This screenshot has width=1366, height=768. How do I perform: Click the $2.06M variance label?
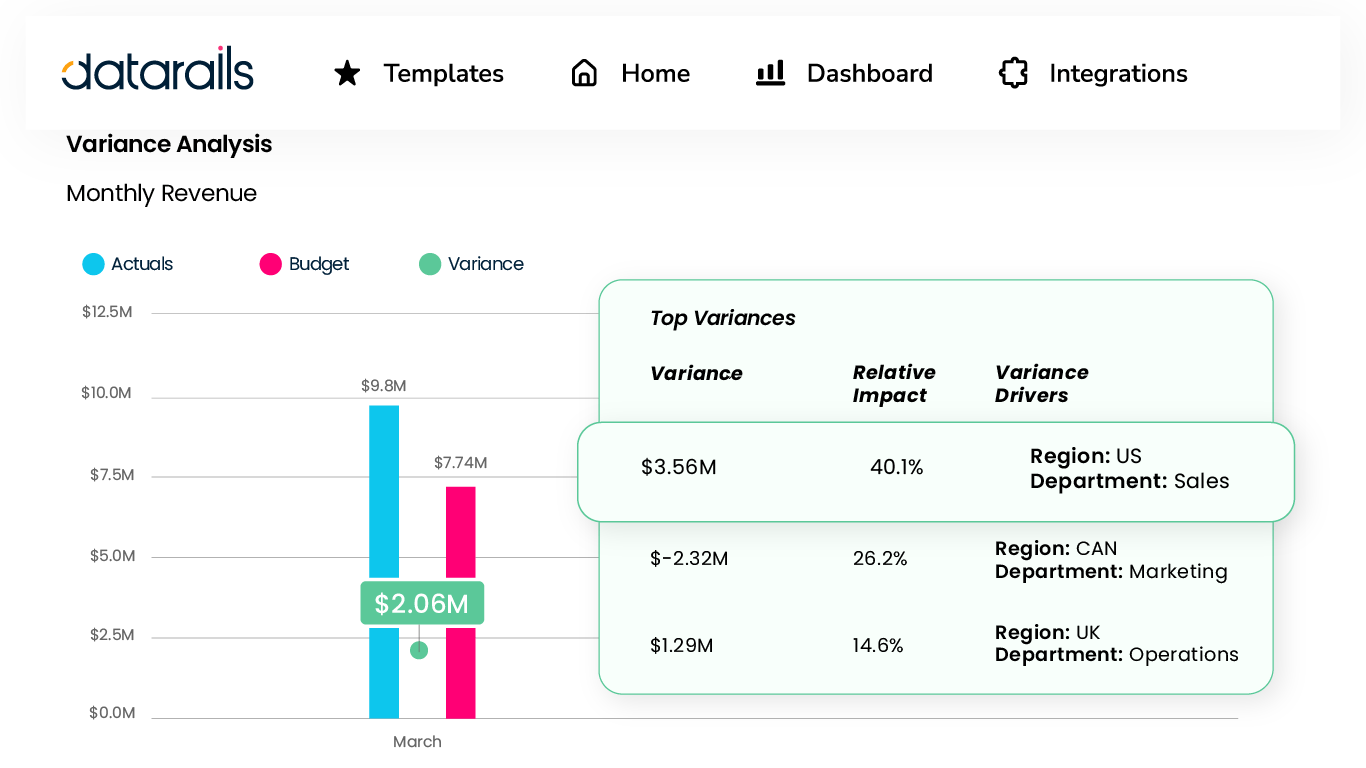coord(422,603)
